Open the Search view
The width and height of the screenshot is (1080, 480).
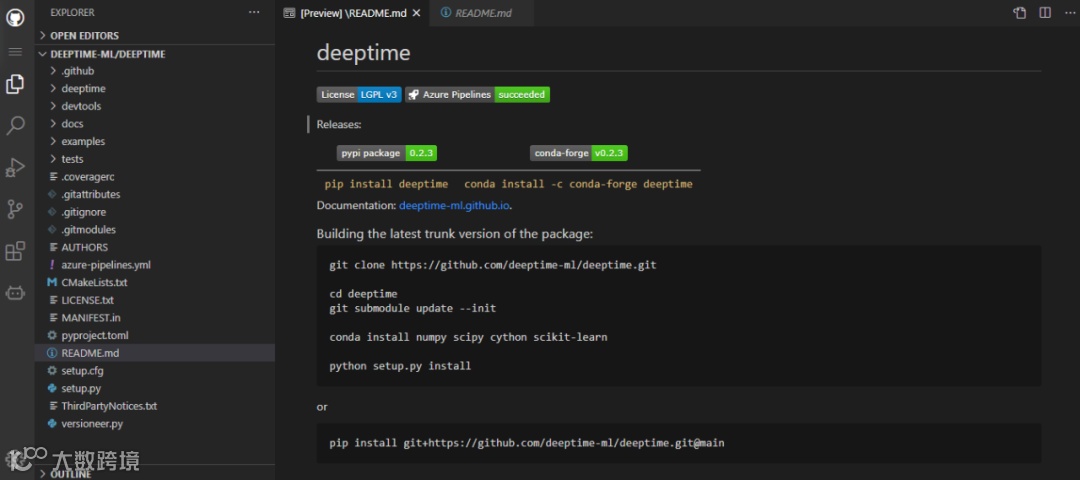(x=15, y=125)
